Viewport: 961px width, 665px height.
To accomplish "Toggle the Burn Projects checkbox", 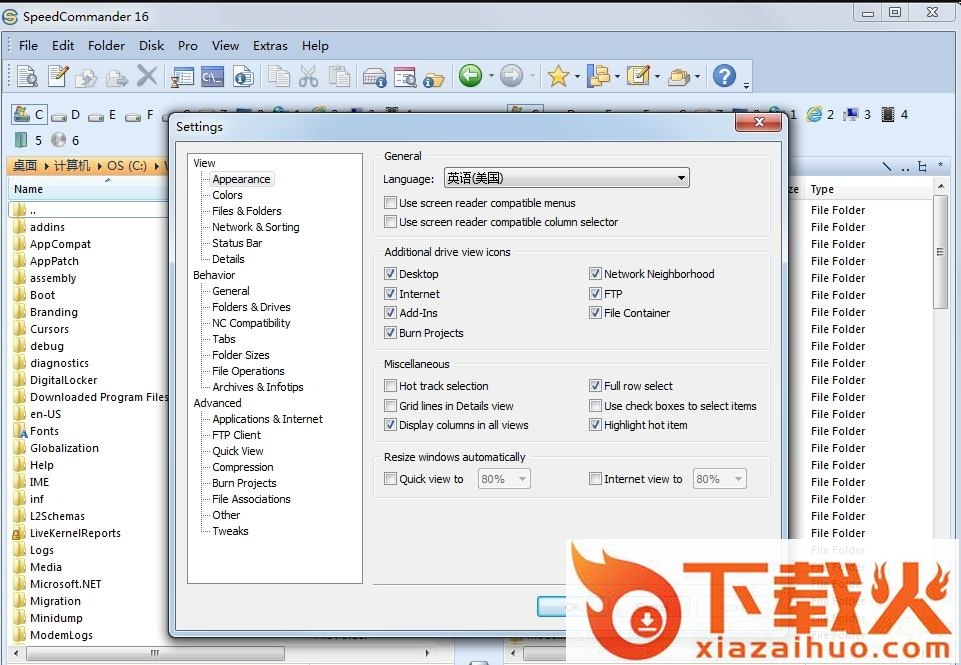I will tap(390, 333).
